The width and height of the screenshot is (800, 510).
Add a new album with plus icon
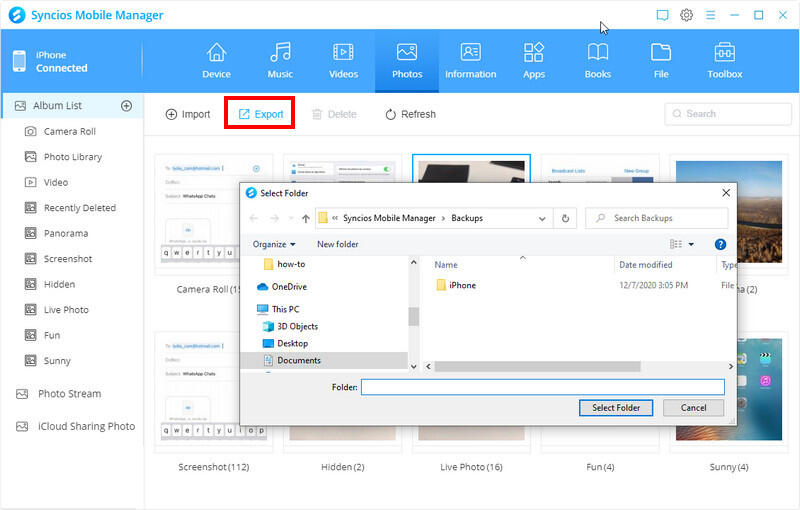click(x=126, y=106)
